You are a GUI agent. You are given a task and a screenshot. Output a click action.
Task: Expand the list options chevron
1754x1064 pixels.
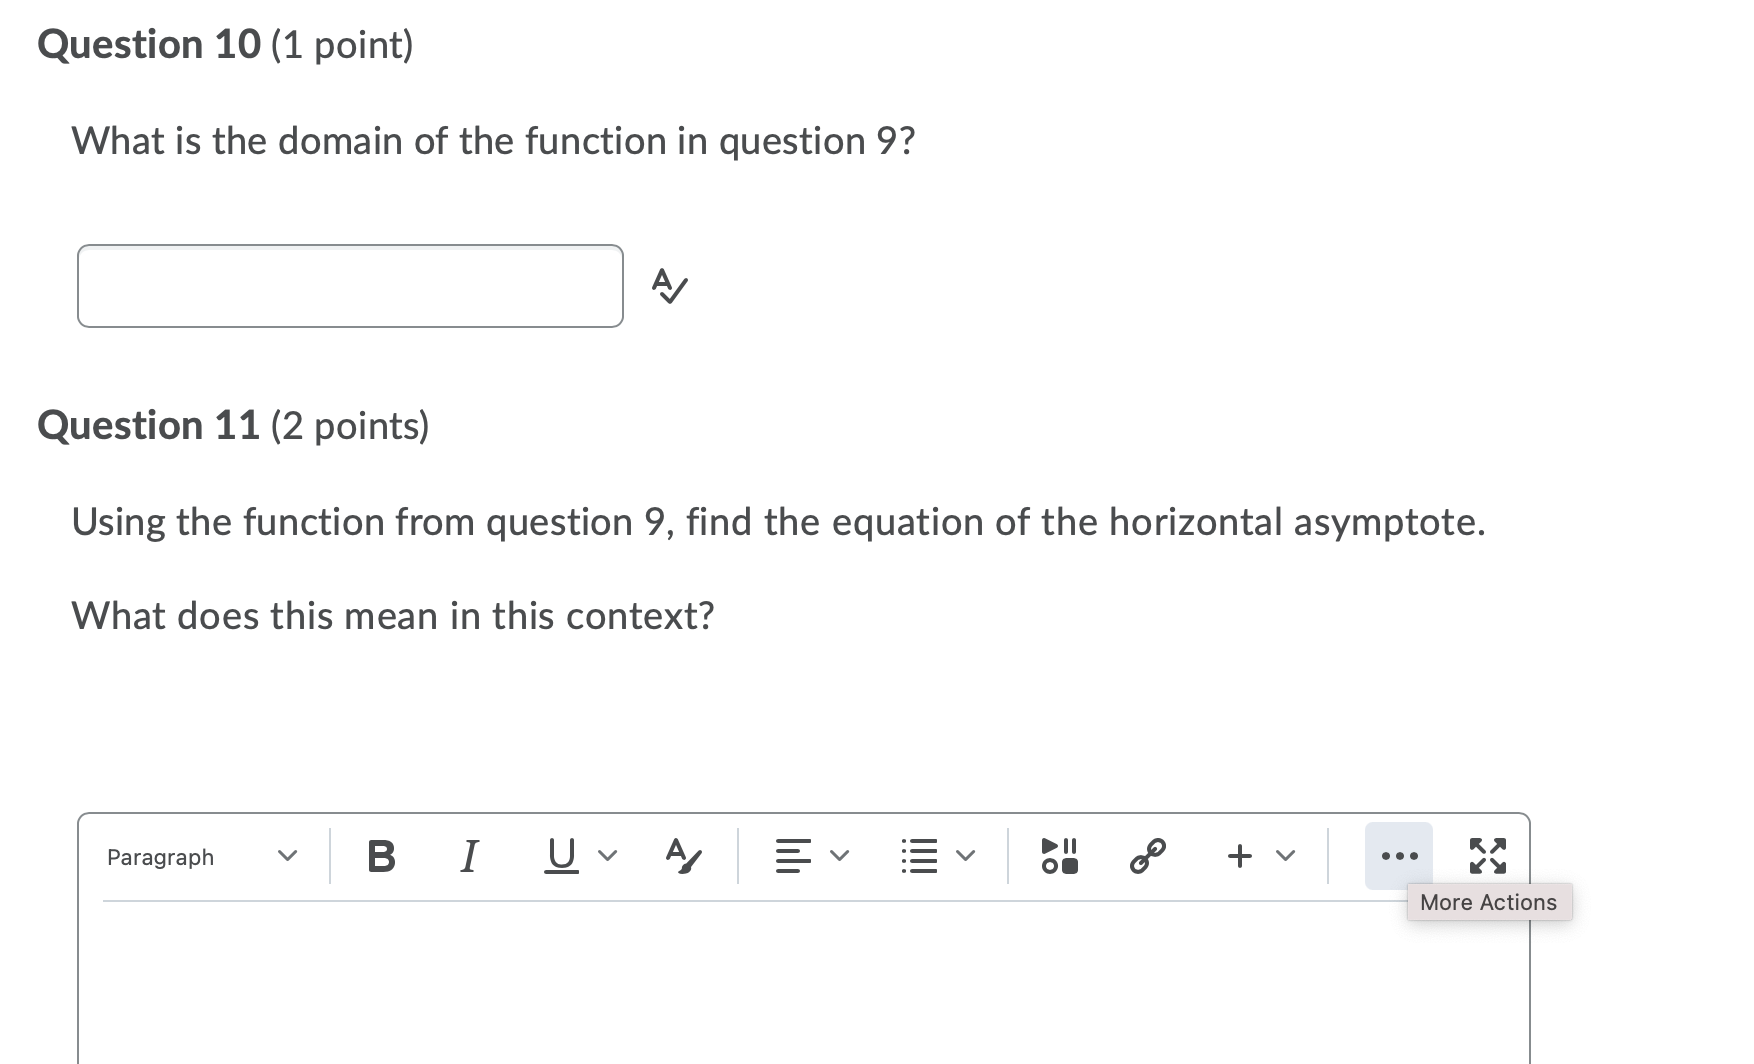point(963,855)
